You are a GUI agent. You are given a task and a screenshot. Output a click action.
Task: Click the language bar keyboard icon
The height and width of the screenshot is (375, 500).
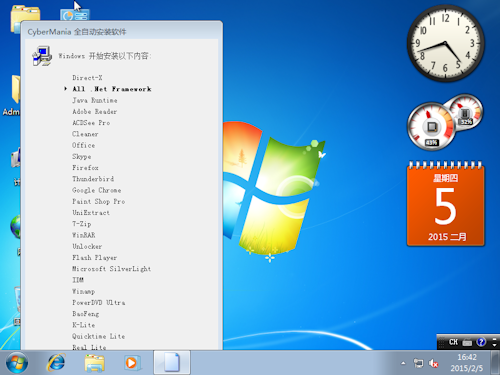pos(467,342)
